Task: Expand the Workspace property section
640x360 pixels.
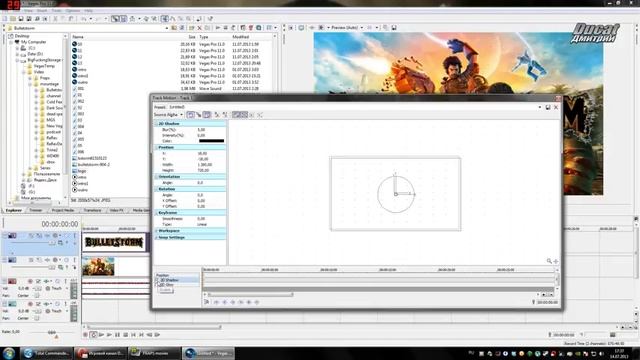Action: click(x=156, y=231)
